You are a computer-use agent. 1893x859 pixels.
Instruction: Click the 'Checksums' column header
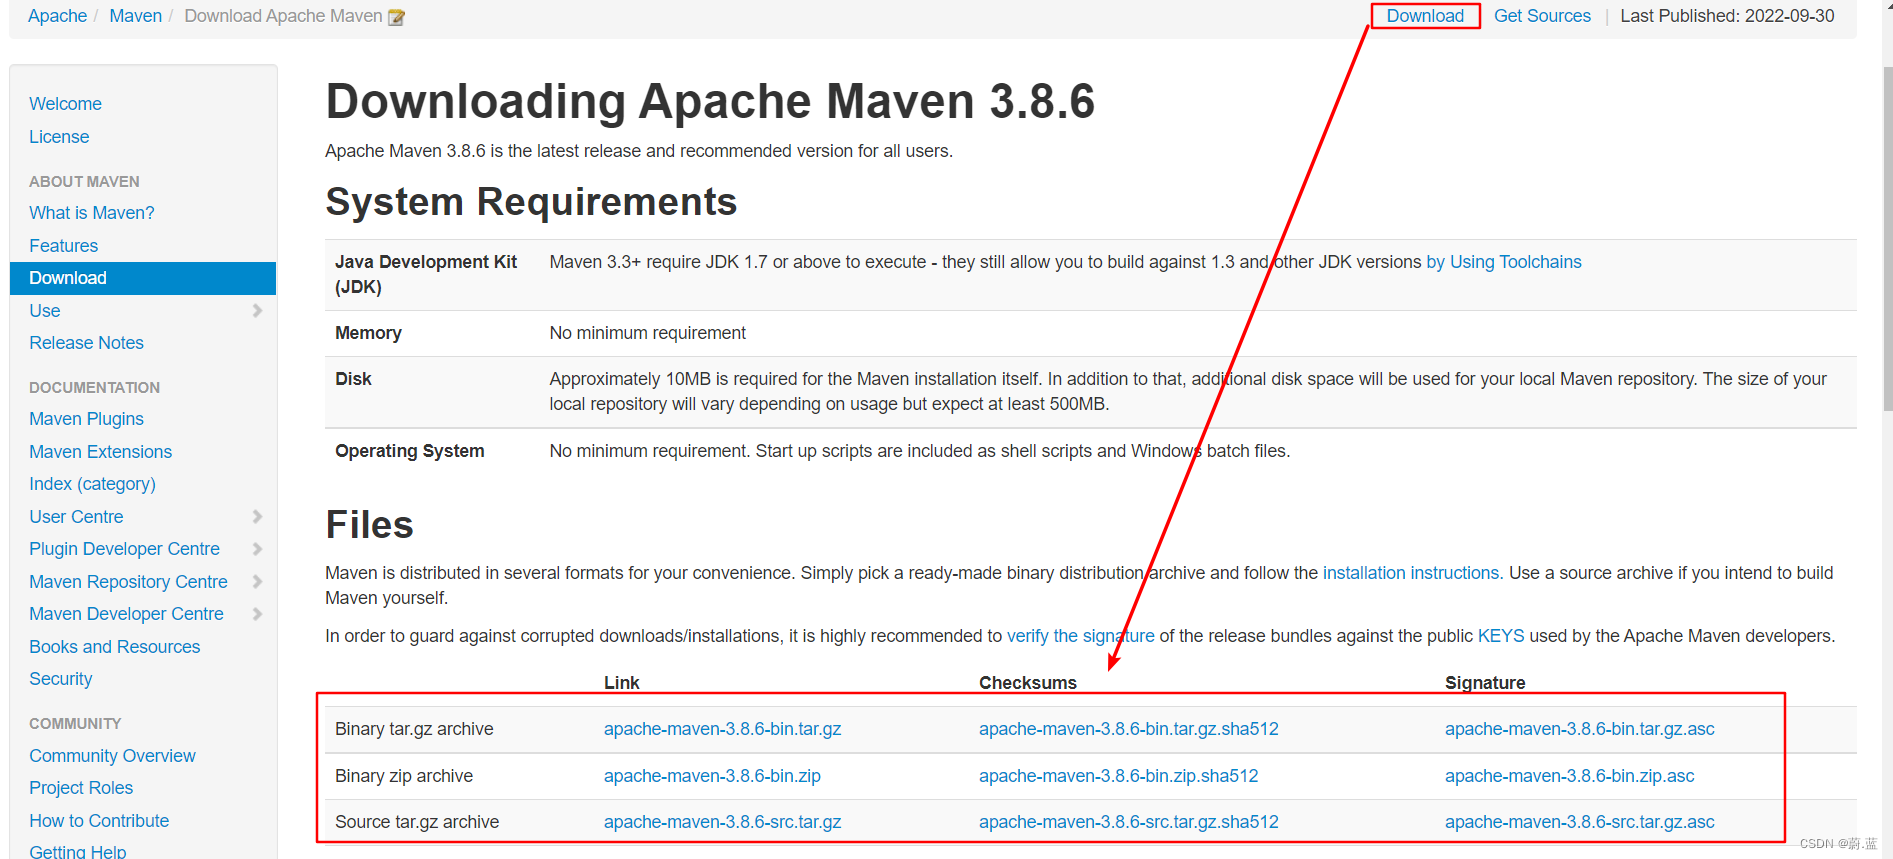point(1027,683)
